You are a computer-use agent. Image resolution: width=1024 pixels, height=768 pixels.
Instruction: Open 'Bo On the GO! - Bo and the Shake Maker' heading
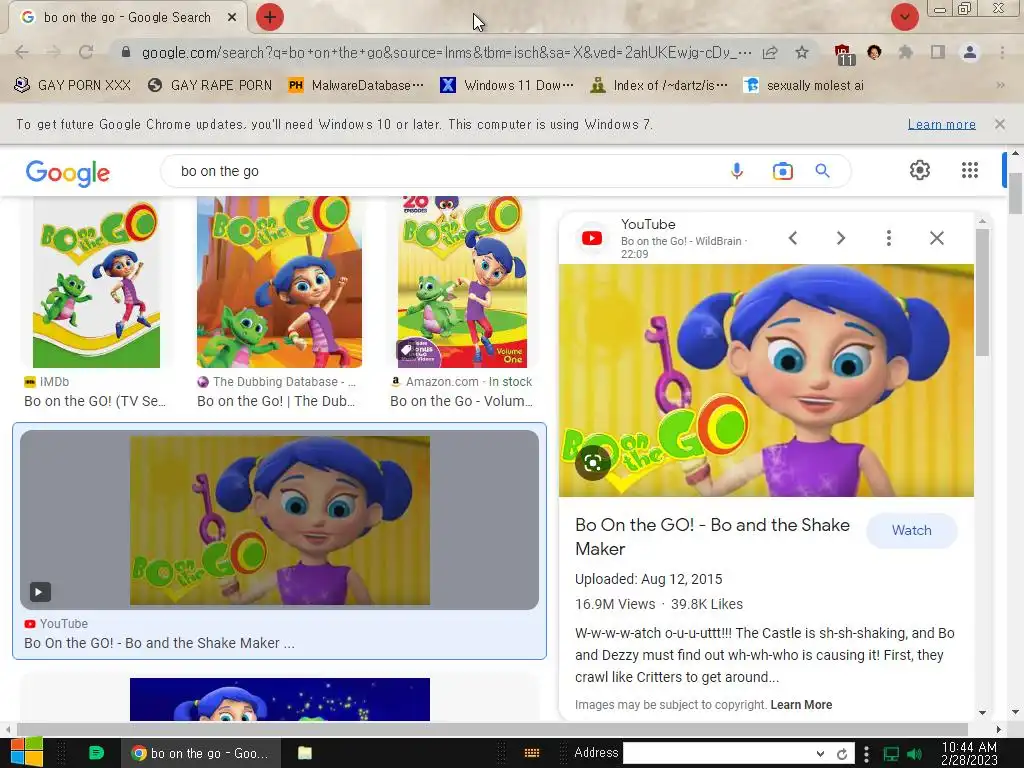point(712,537)
